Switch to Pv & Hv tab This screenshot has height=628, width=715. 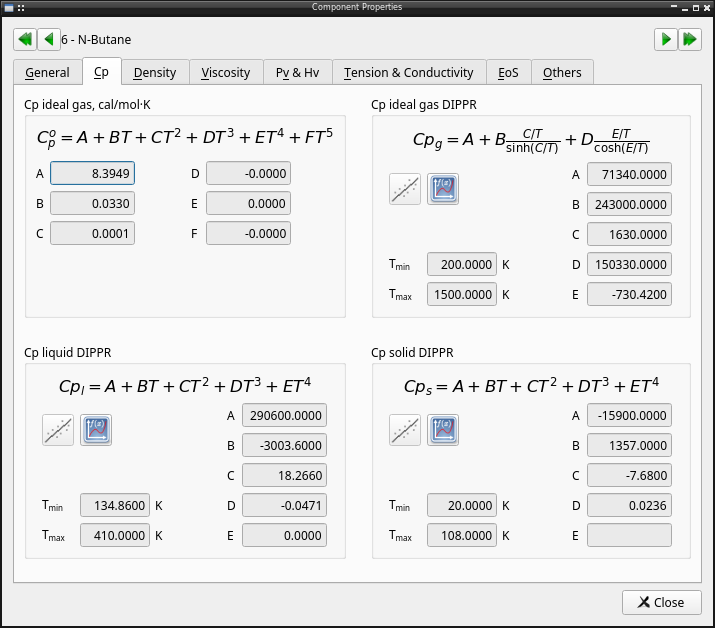pyautogui.click(x=298, y=73)
